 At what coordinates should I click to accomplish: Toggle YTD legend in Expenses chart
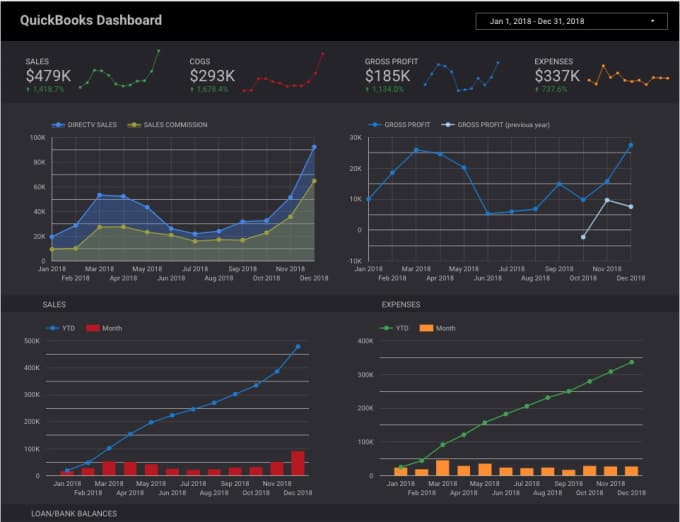394,328
